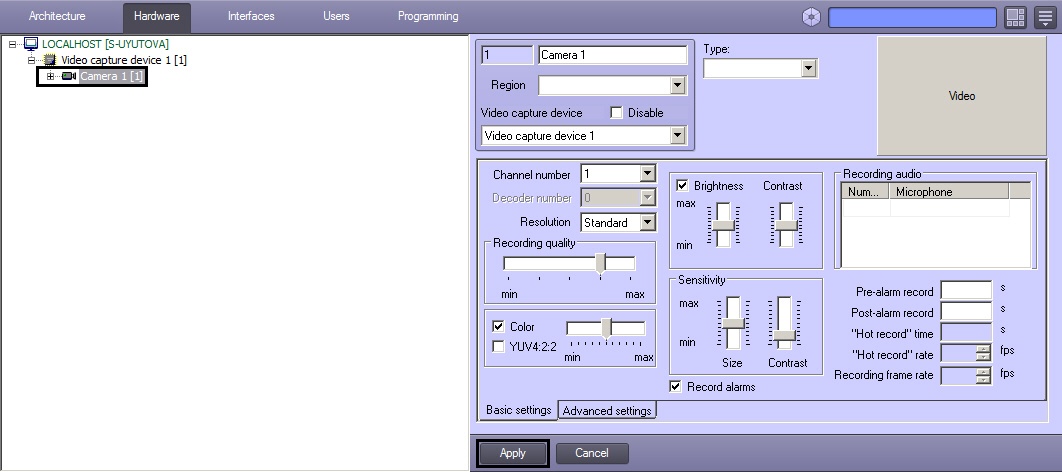Open the Region dropdown
This screenshot has width=1062, height=472.
pos(677,85)
